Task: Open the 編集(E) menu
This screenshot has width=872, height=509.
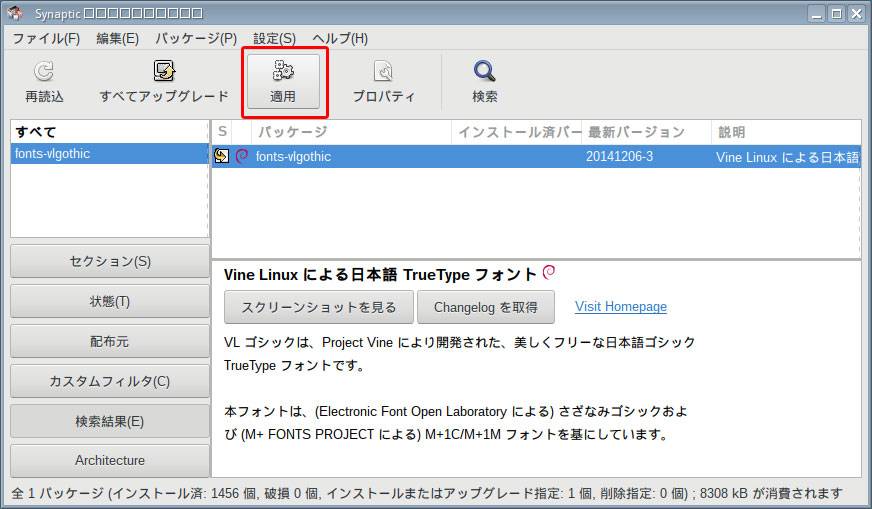Action: (x=117, y=38)
